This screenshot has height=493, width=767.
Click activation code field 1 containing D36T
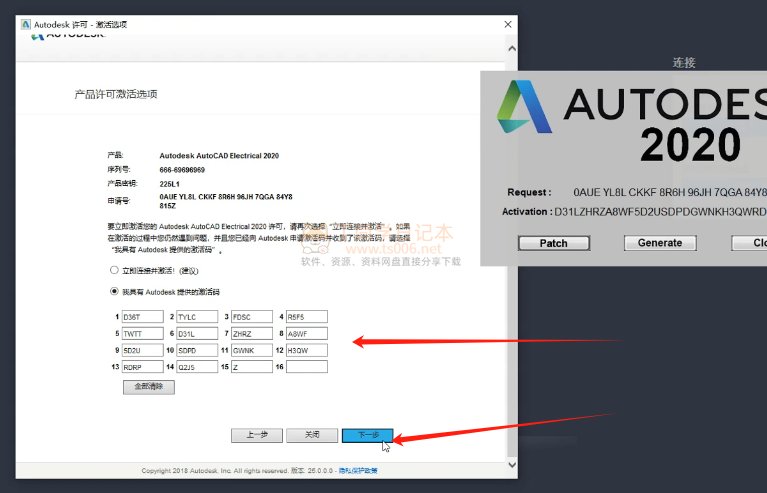point(142,317)
